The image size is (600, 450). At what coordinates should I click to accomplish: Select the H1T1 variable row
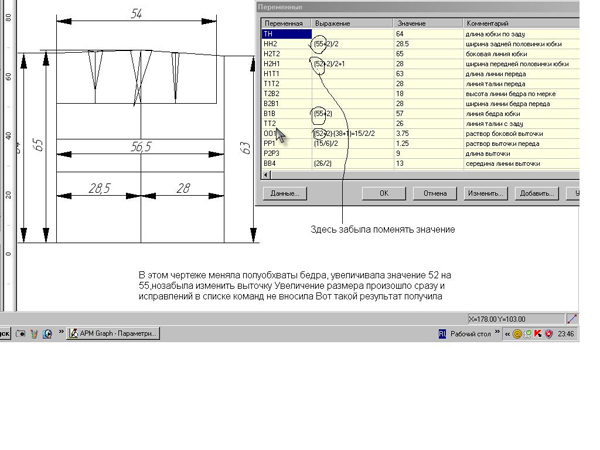pyautogui.click(x=421, y=73)
